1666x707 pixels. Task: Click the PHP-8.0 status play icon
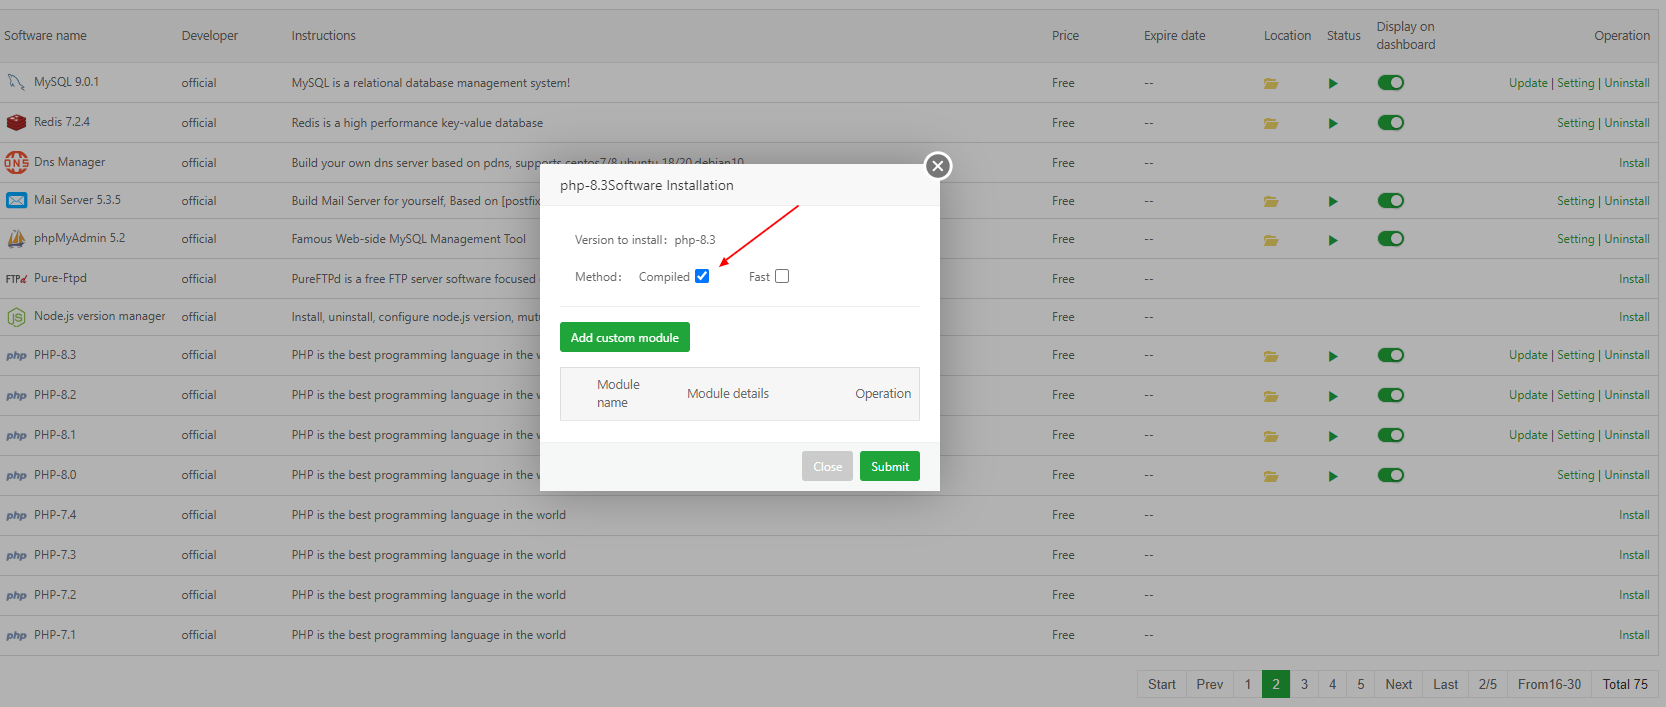tap(1333, 476)
